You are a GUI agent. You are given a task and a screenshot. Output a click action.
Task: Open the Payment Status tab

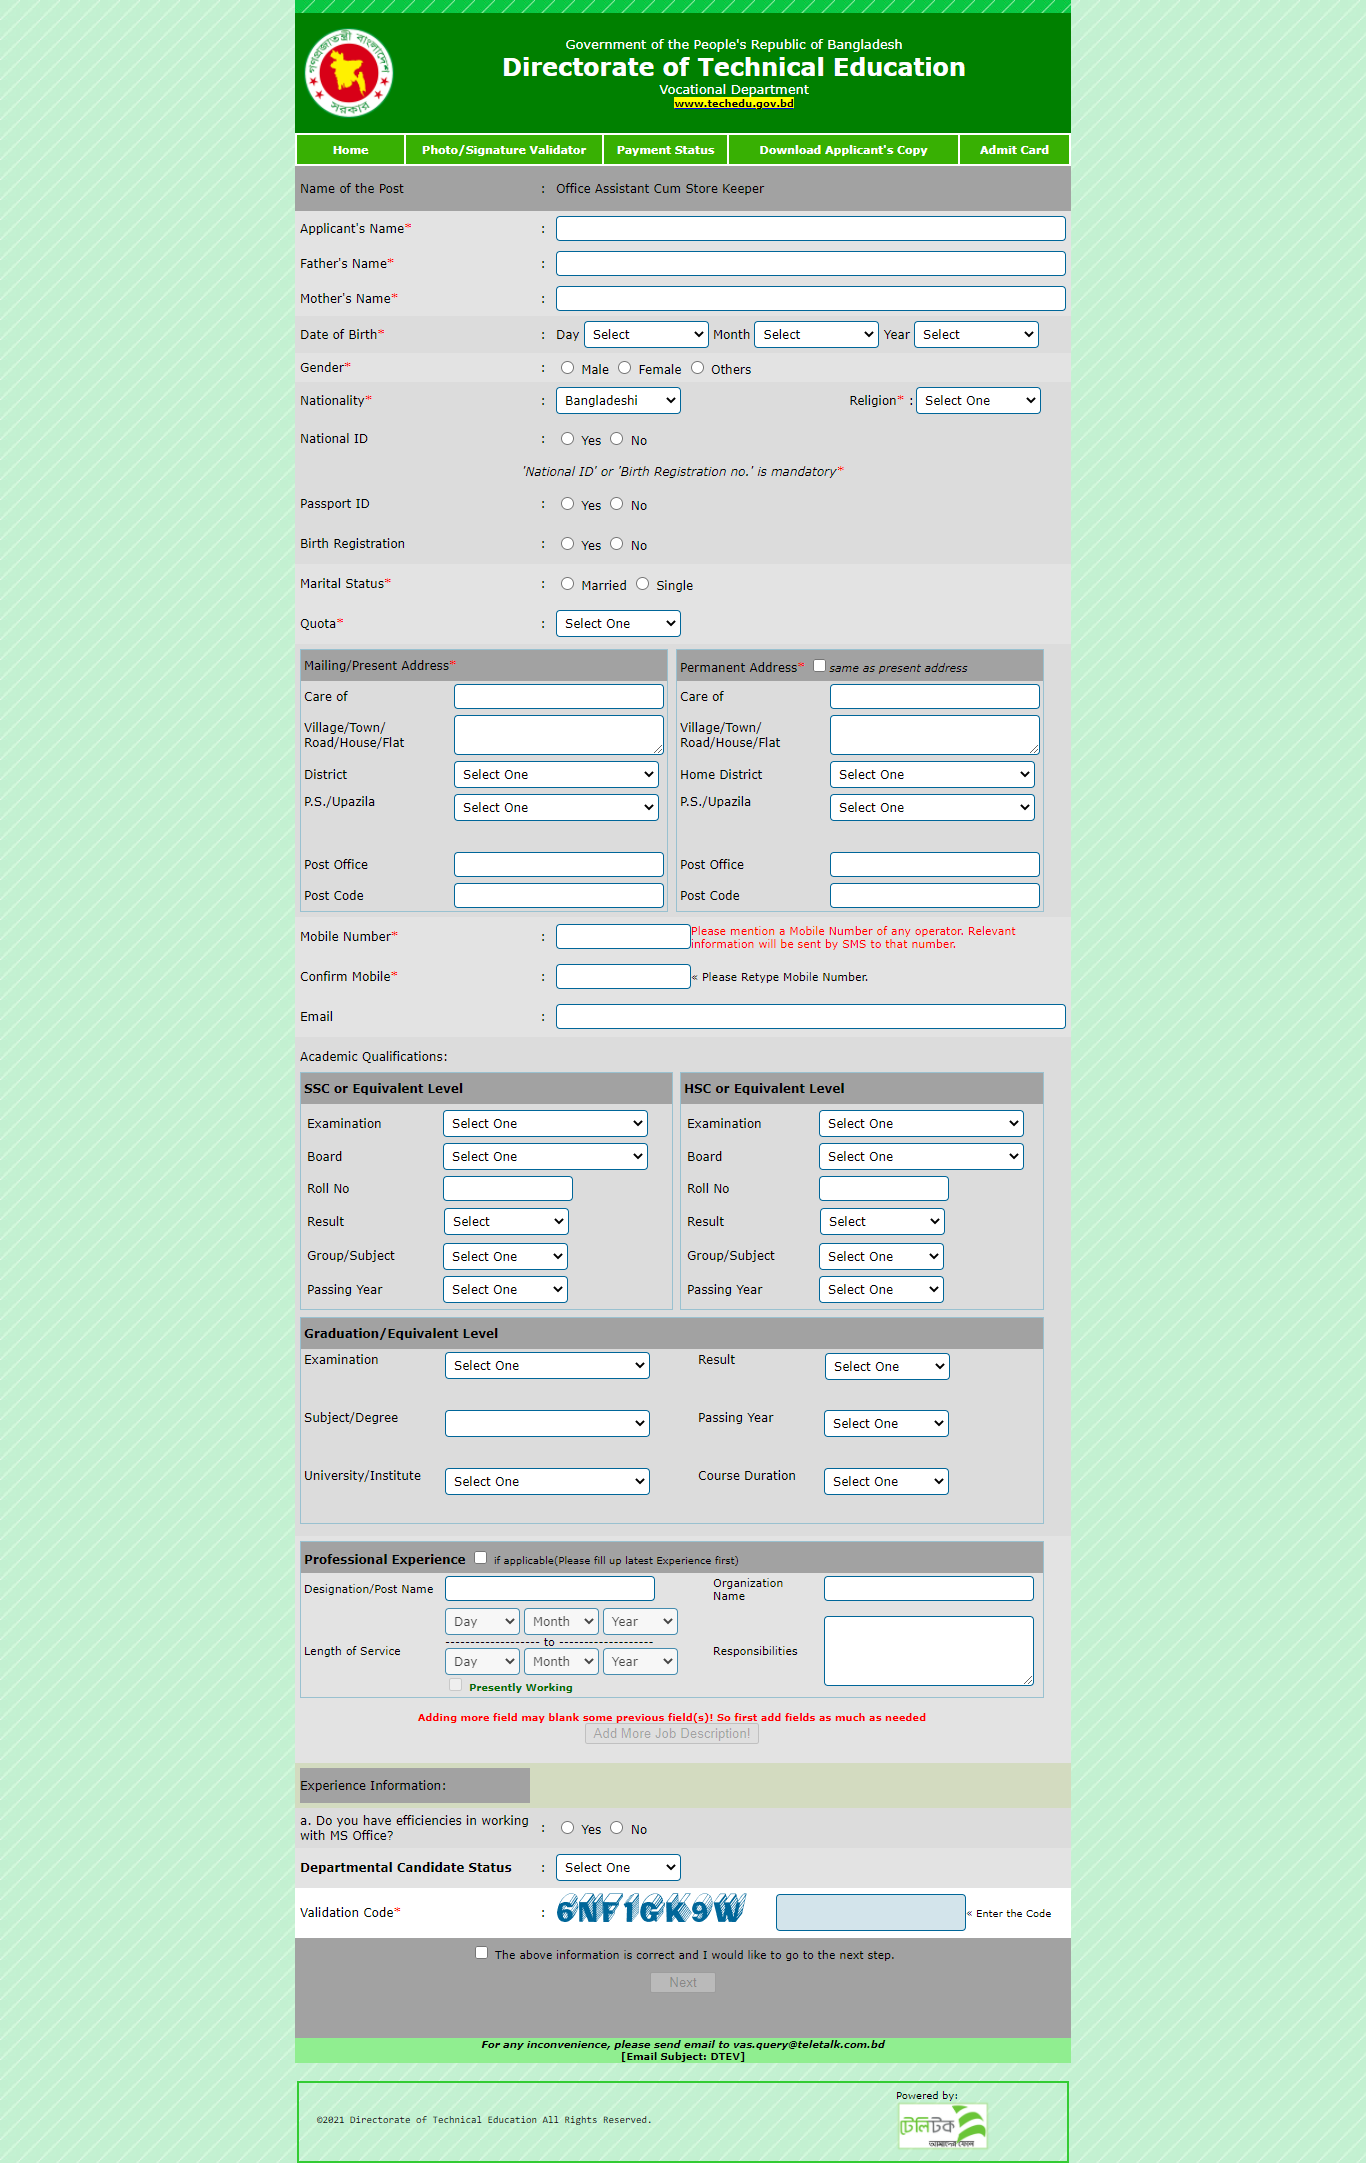pyautogui.click(x=666, y=150)
